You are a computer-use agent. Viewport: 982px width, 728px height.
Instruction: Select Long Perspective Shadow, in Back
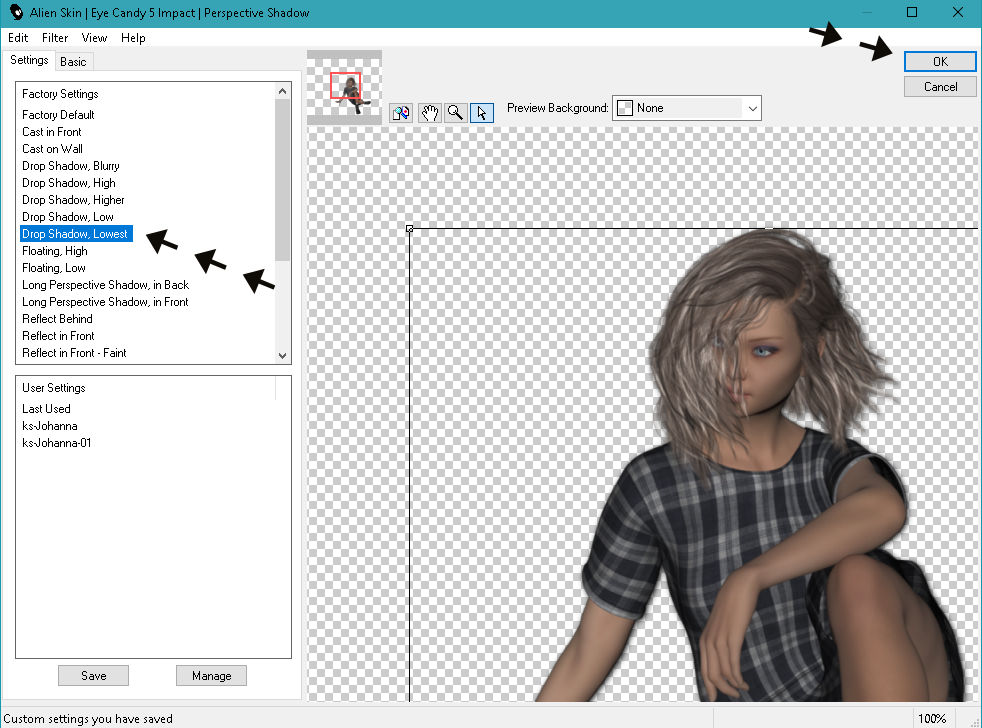[105, 284]
